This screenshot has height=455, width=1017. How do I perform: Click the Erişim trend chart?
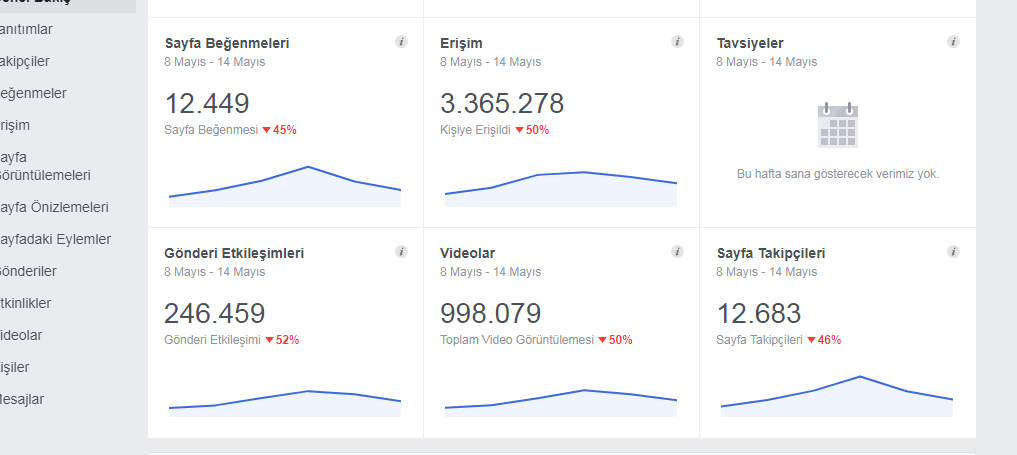tap(561, 189)
